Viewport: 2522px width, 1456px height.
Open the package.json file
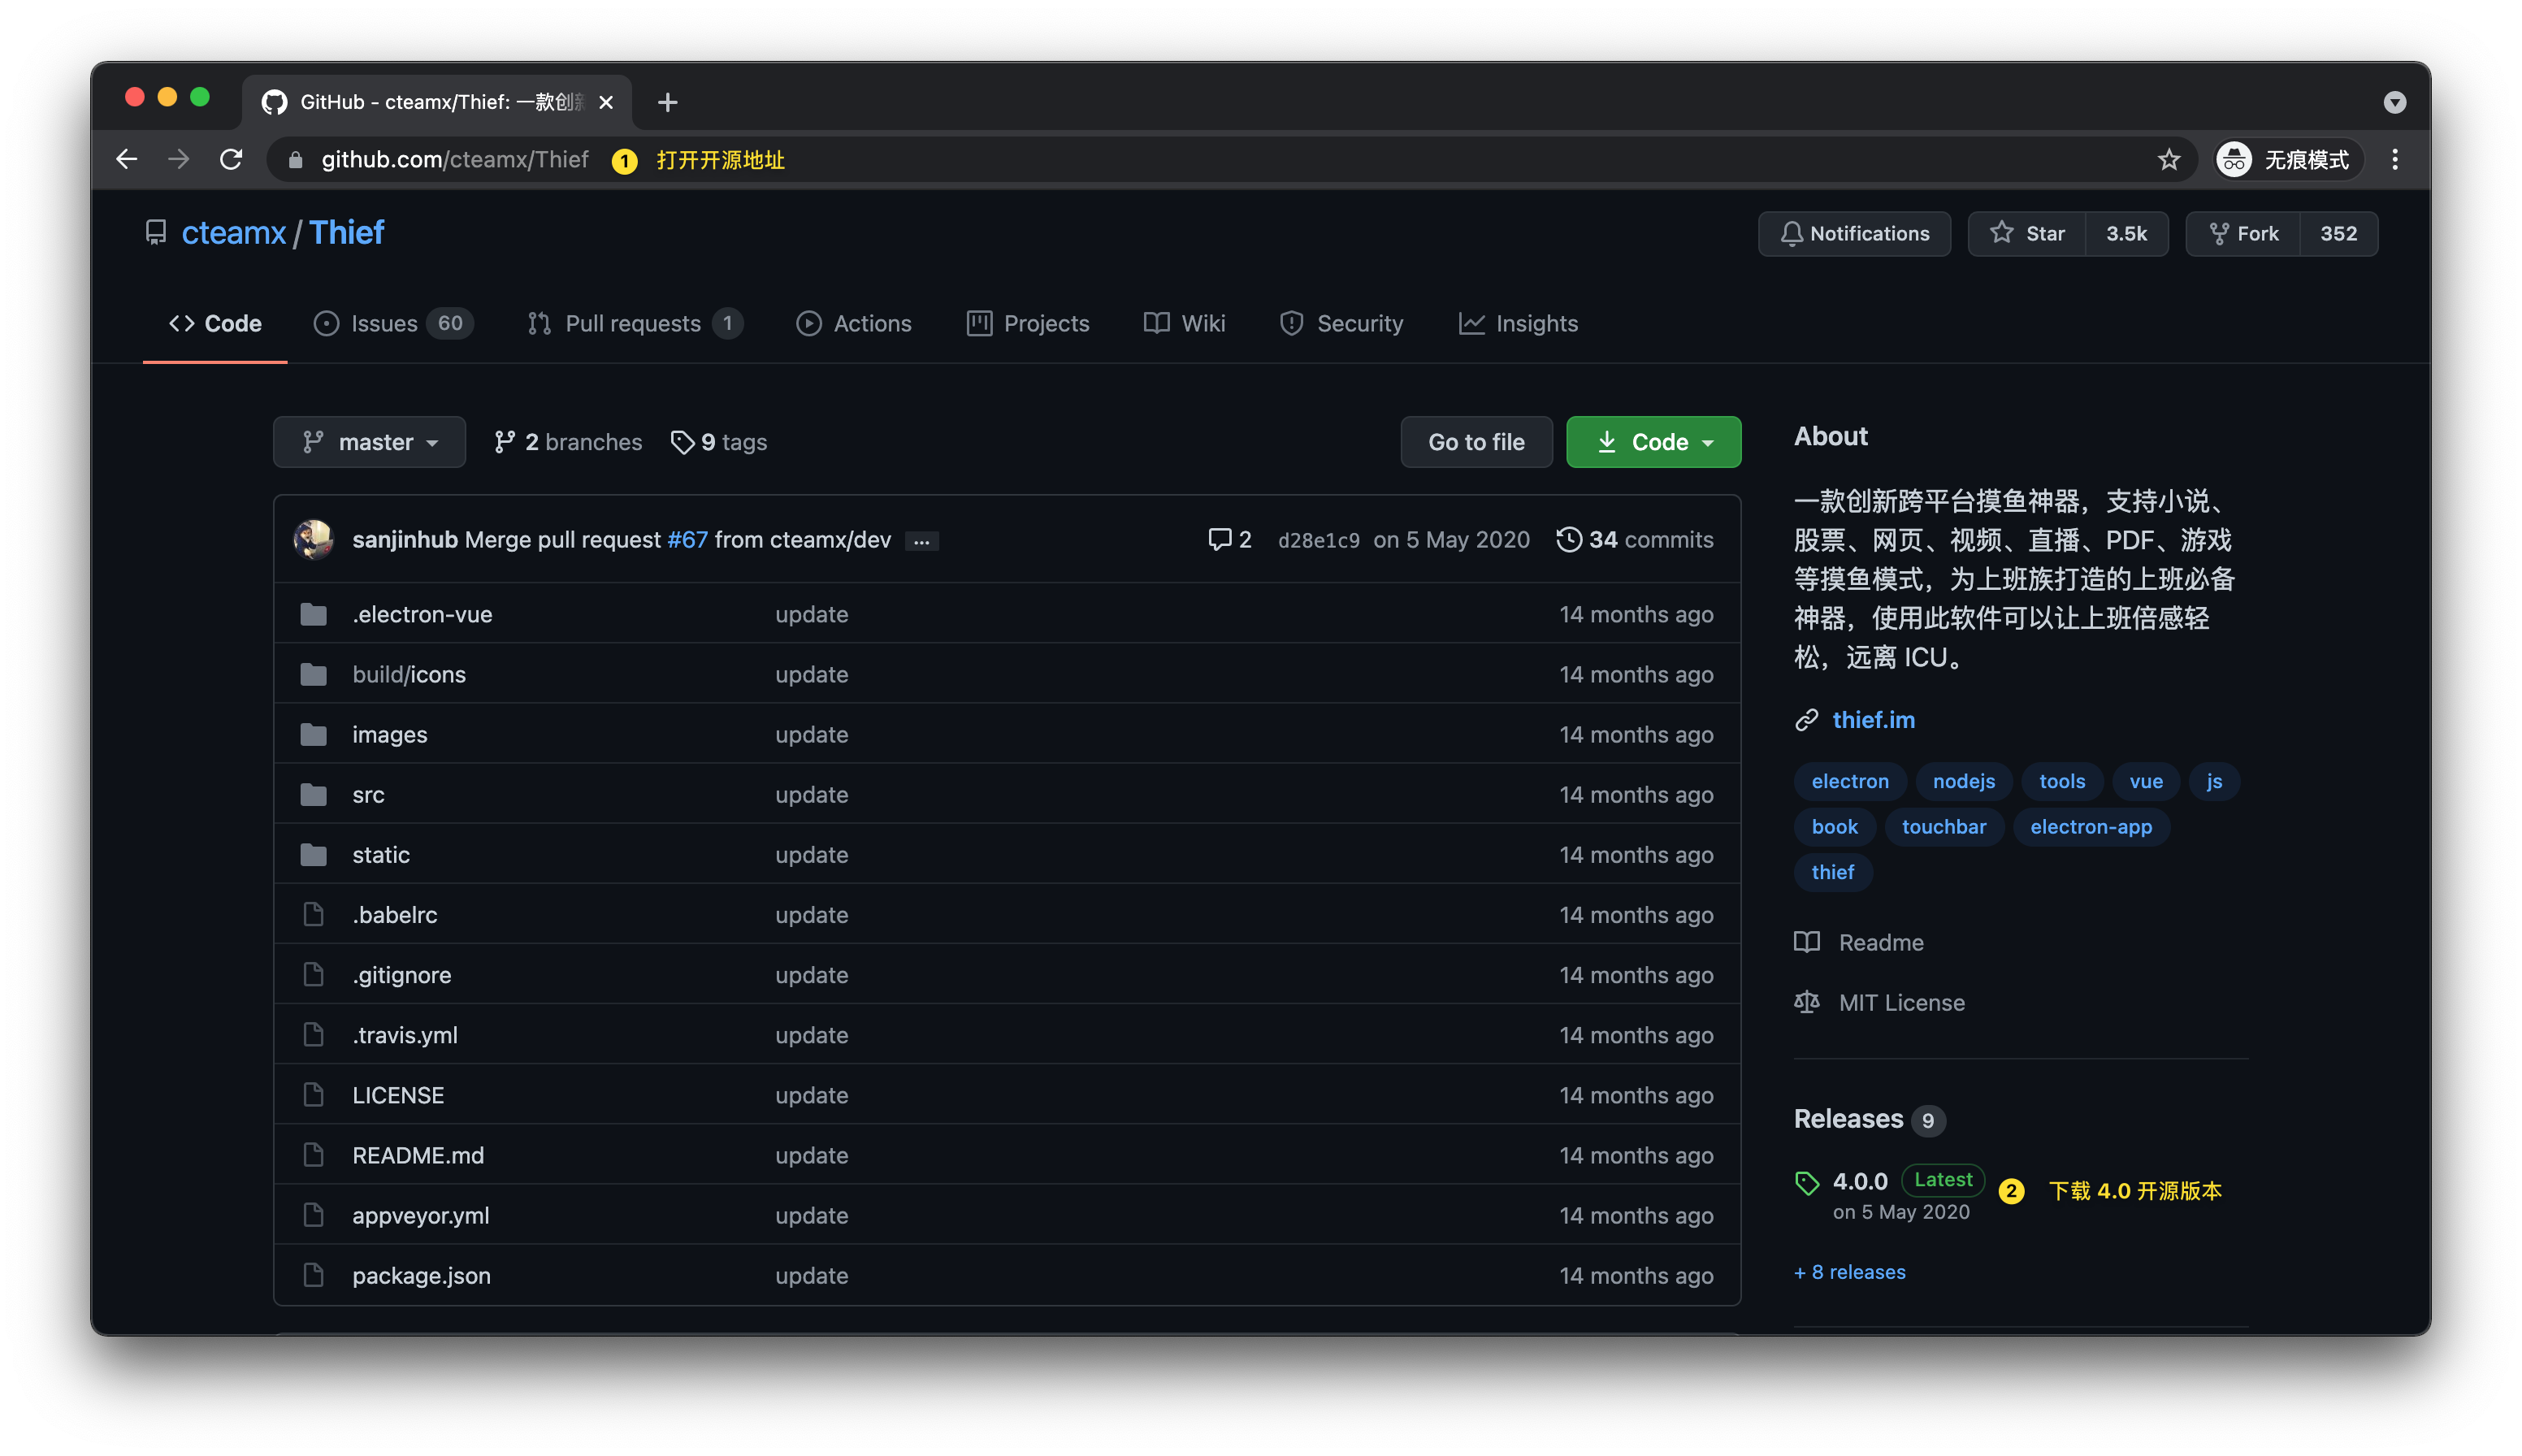pos(422,1274)
